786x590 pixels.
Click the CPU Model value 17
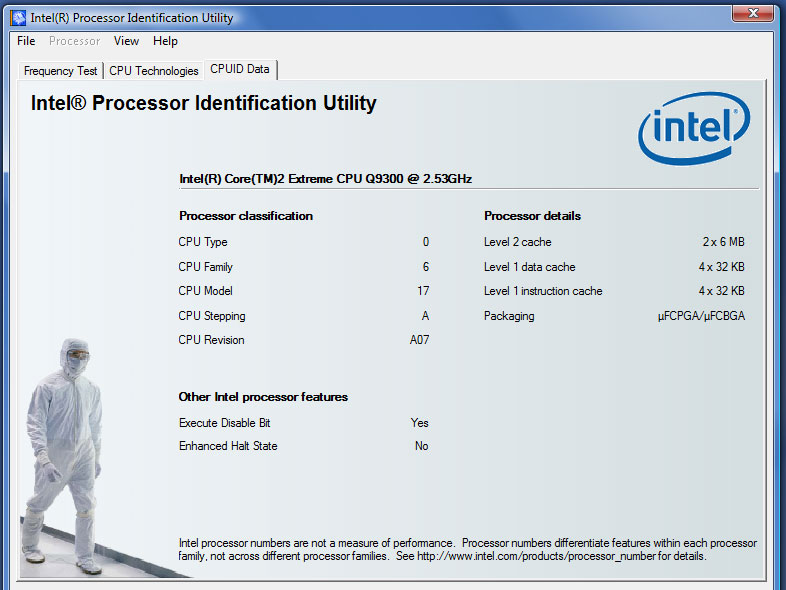tap(424, 291)
